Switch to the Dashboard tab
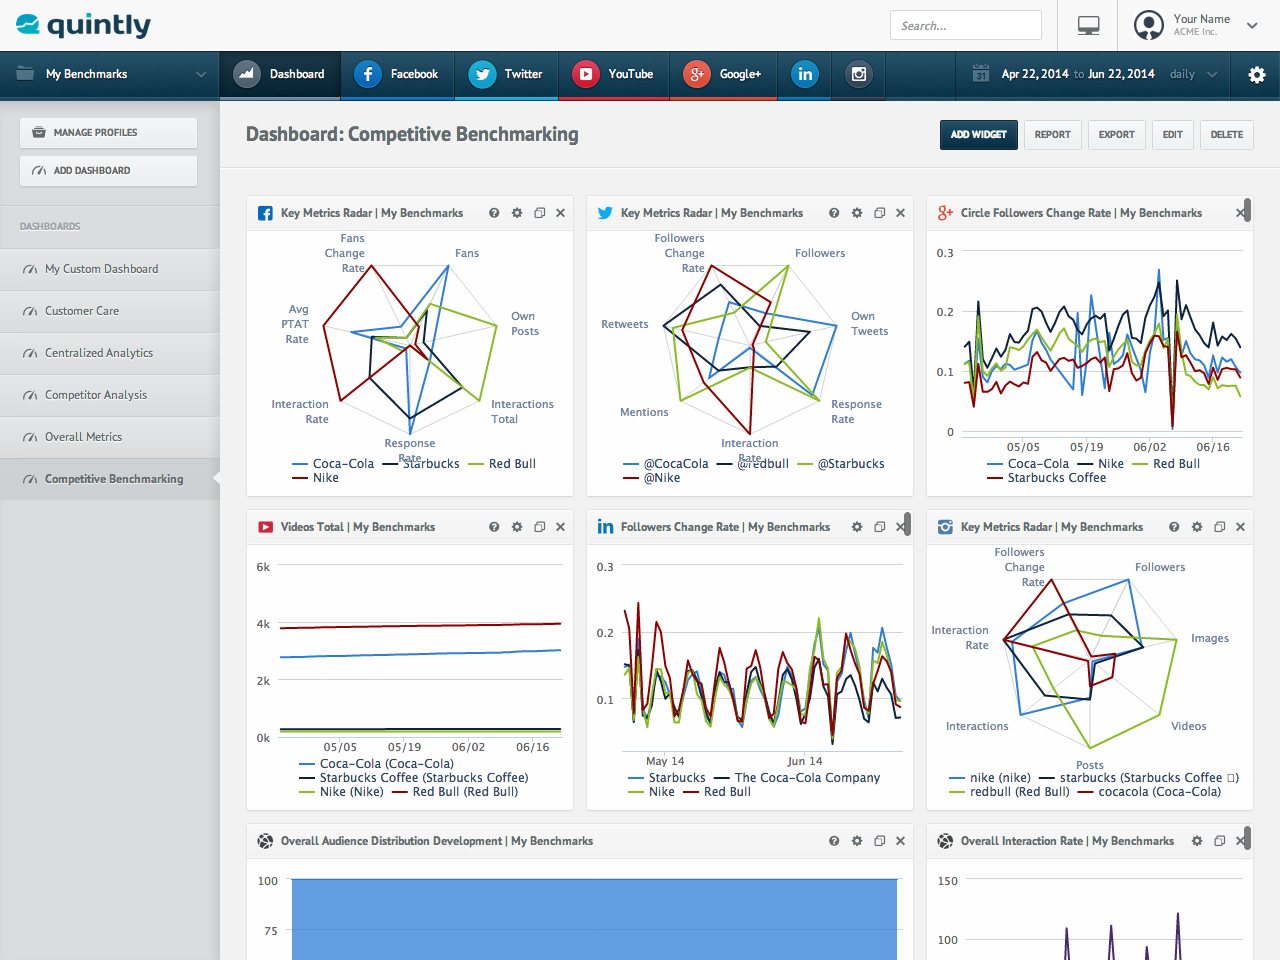Image resolution: width=1280 pixels, height=960 pixels. coord(280,74)
